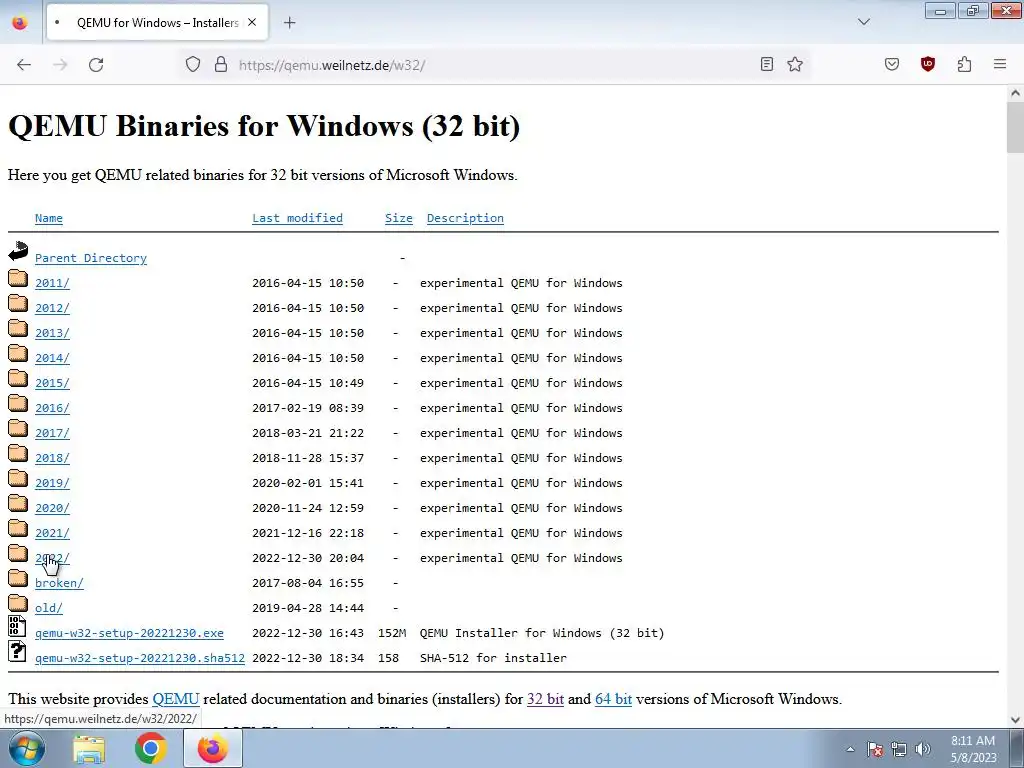Toggle reader view icon in address bar
The width and height of the screenshot is (1024, 768).
767,64
